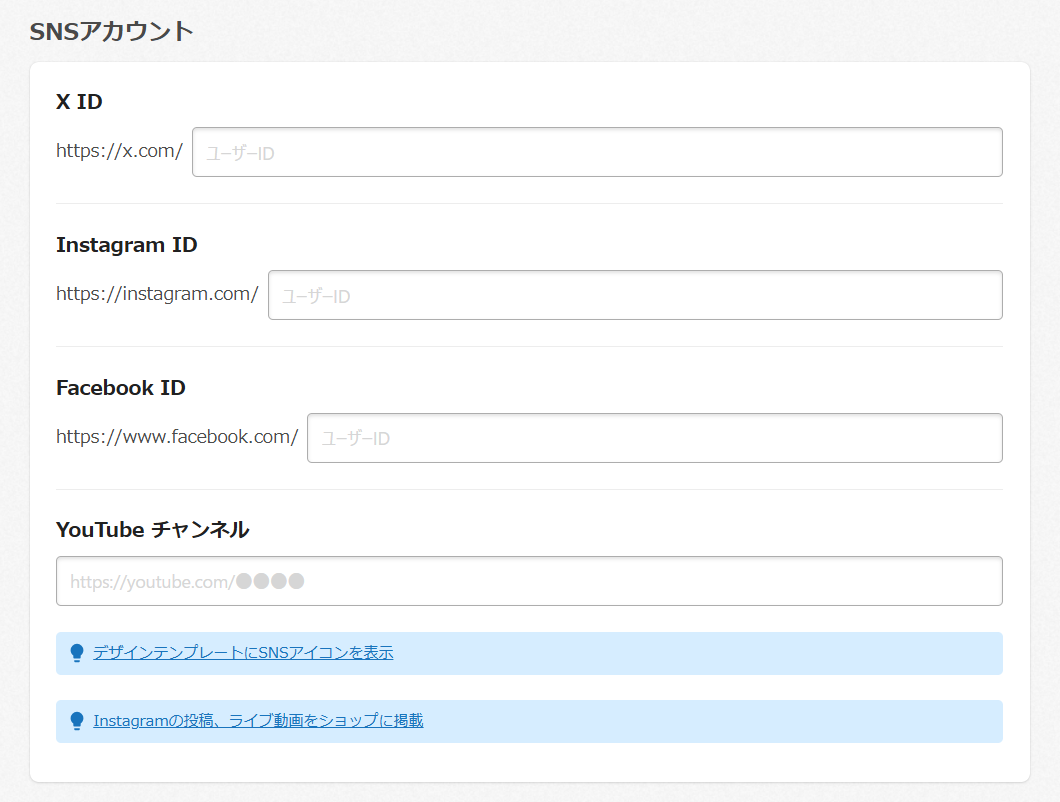Click divider line below the X ID field
The image size is (1060, 802).
[529, 204]
